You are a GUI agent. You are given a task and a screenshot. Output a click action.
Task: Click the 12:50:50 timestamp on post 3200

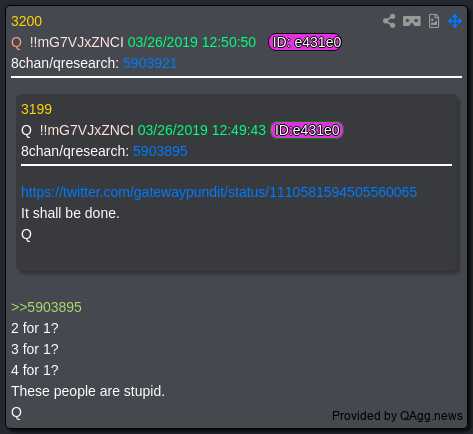click(192, 42)
